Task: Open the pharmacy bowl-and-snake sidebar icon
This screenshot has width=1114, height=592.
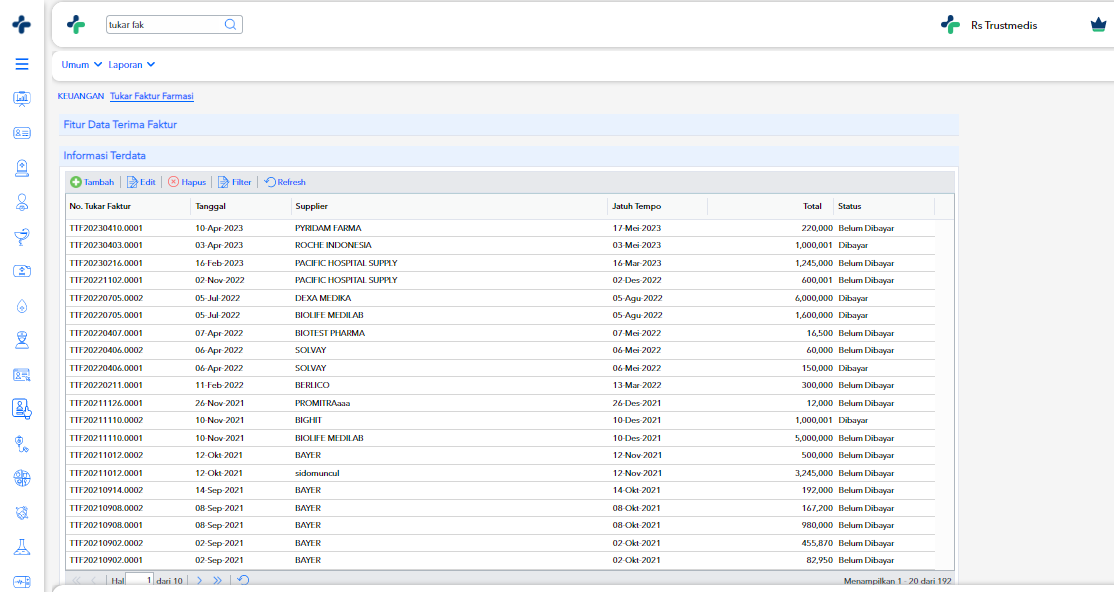Action: (22, 237)
